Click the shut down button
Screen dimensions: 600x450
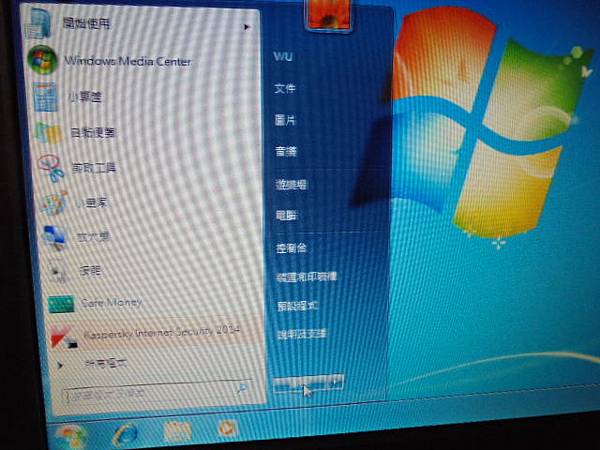coord(301,383)
